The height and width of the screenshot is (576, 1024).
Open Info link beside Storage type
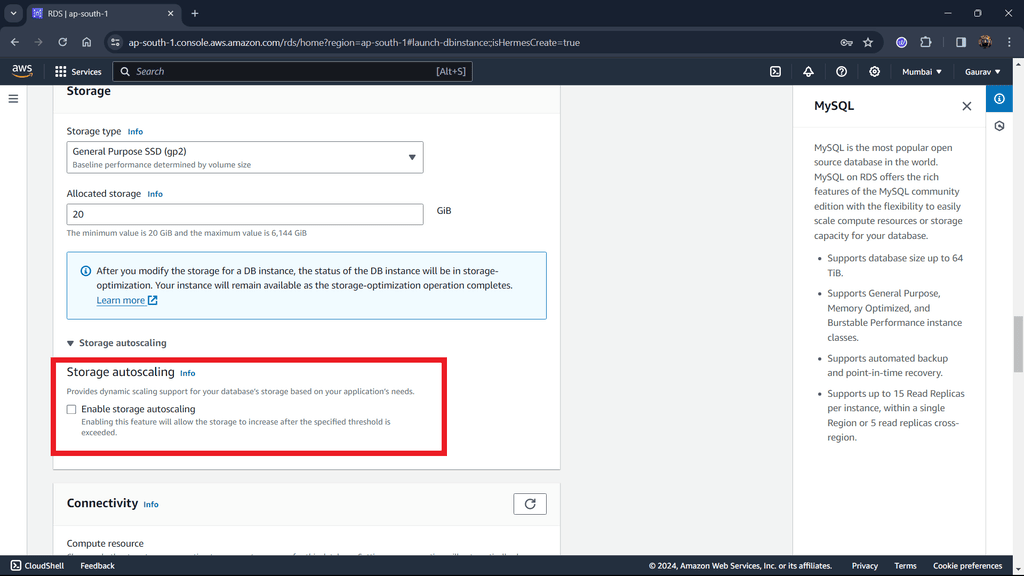(135, 132)
